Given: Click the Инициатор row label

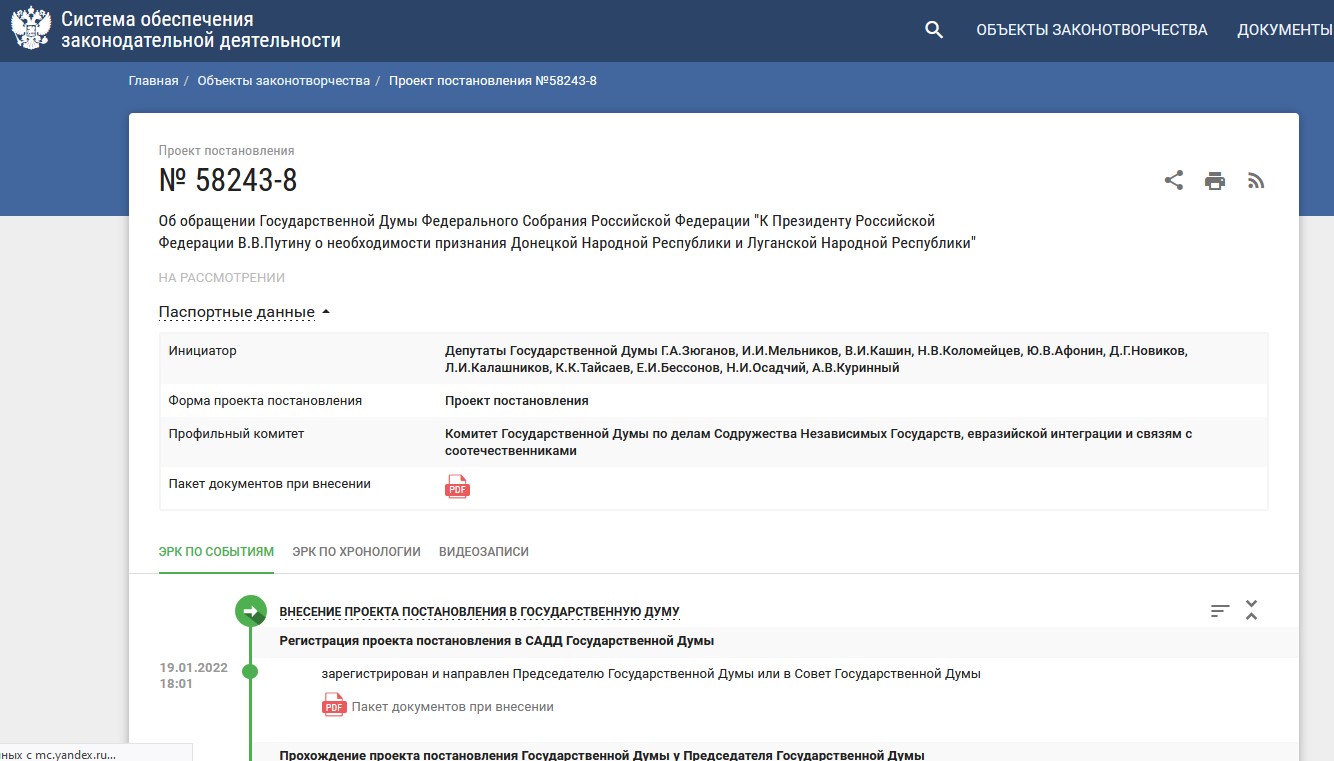Looking at the screenshot, I should point(203,351).
